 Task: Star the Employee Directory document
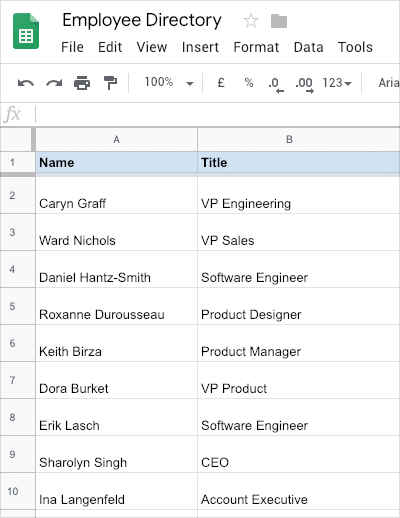click(251, 21)
